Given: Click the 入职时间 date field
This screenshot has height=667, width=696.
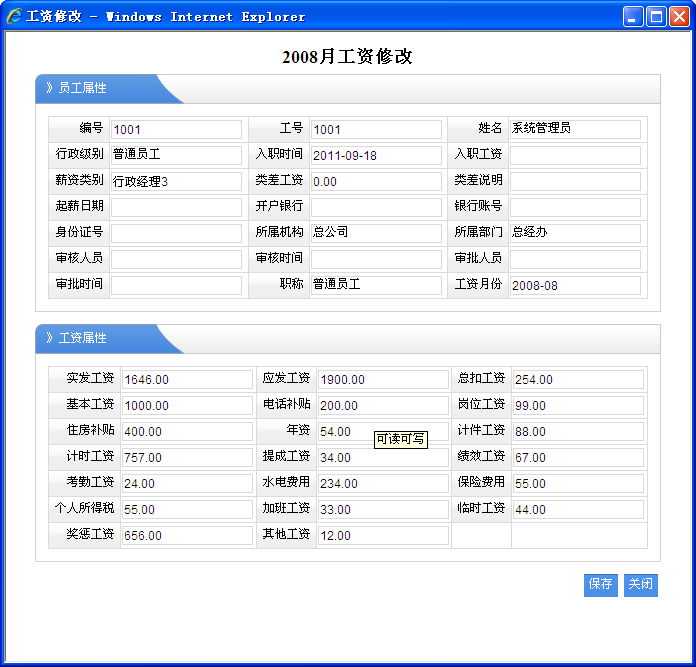Looking at the screenshot, I should tap(376, 155).
